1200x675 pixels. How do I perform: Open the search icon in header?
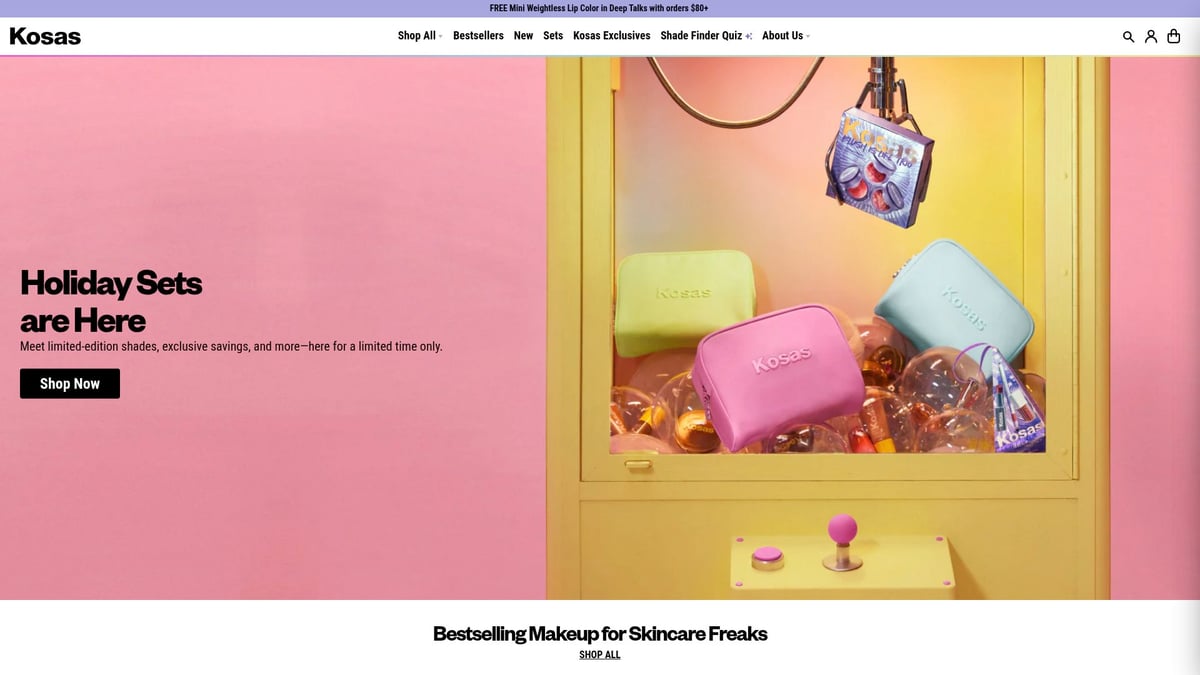tap(1128, 36)
